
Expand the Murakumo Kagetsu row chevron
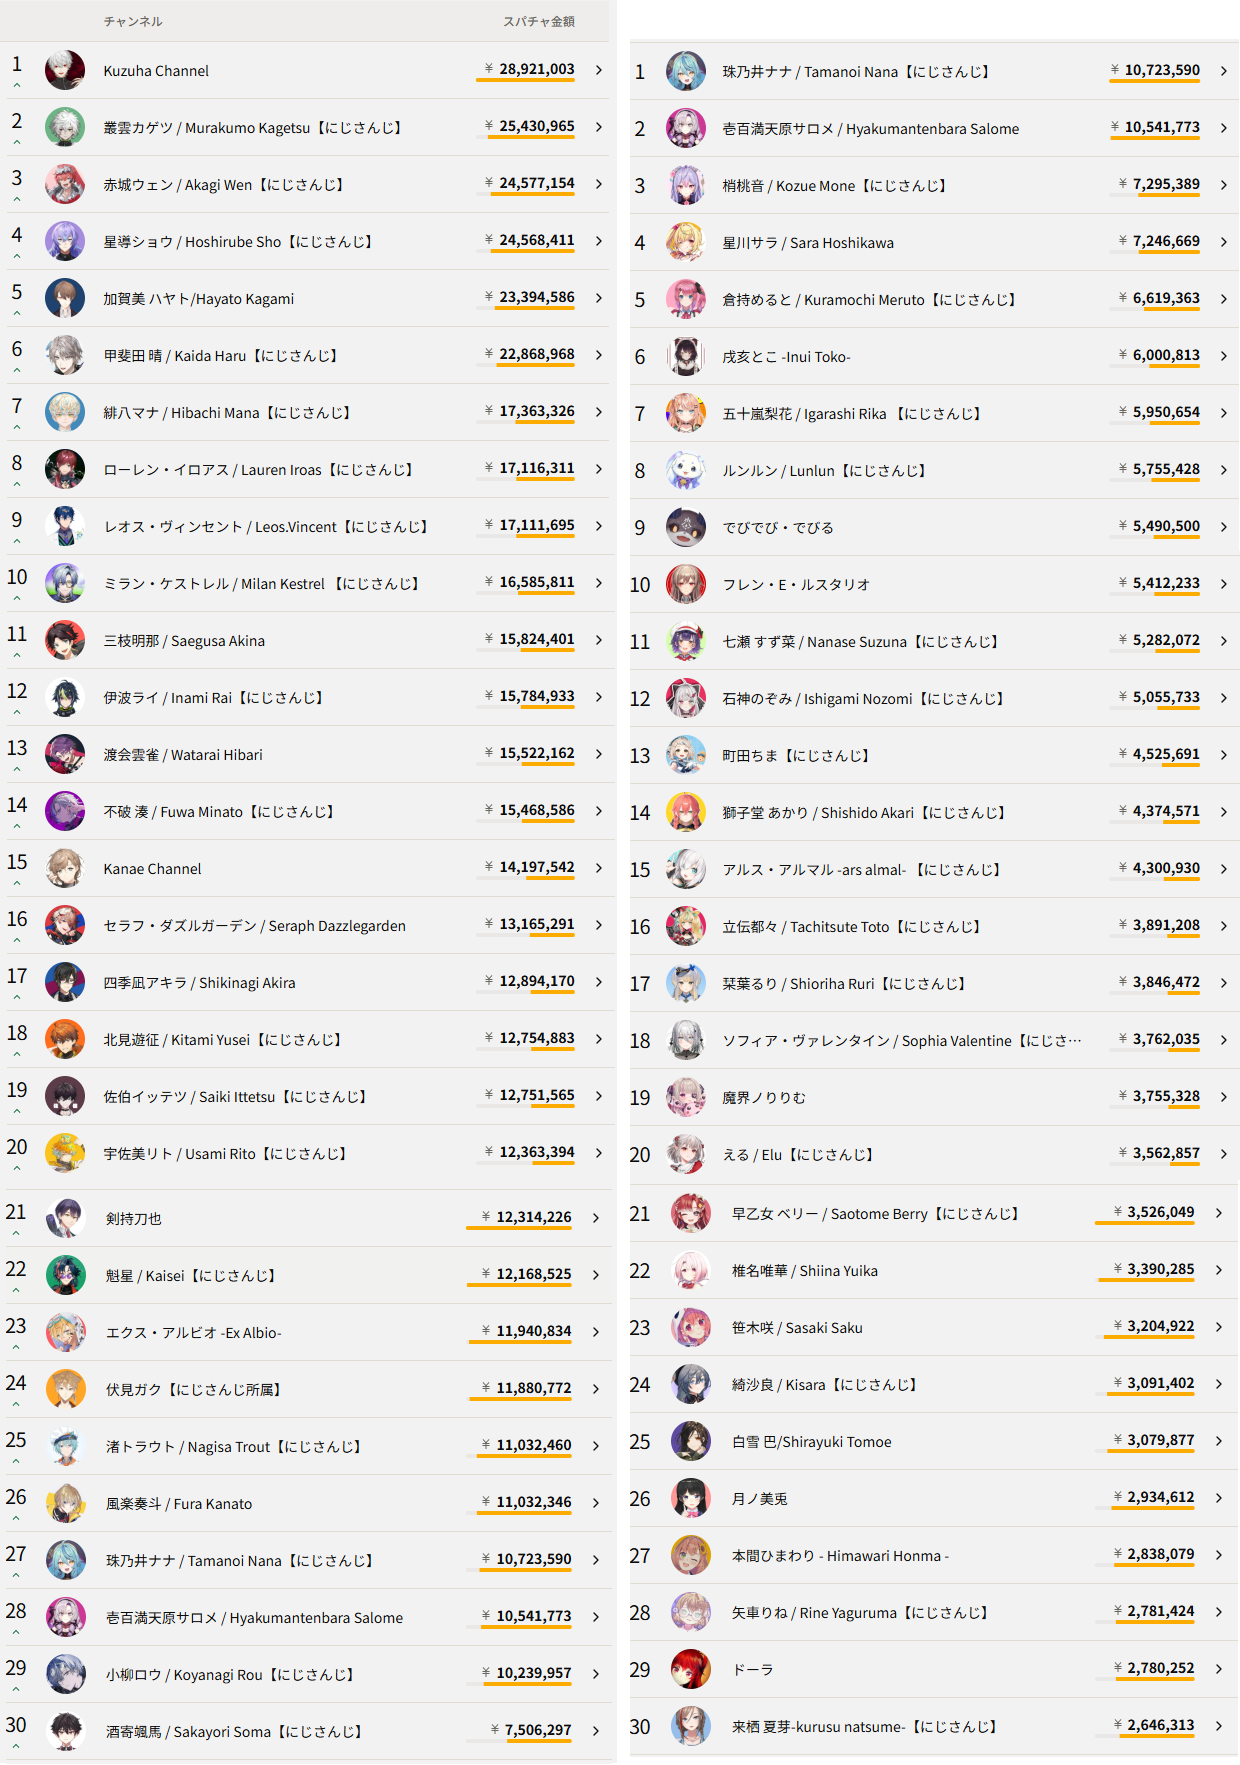598,127
